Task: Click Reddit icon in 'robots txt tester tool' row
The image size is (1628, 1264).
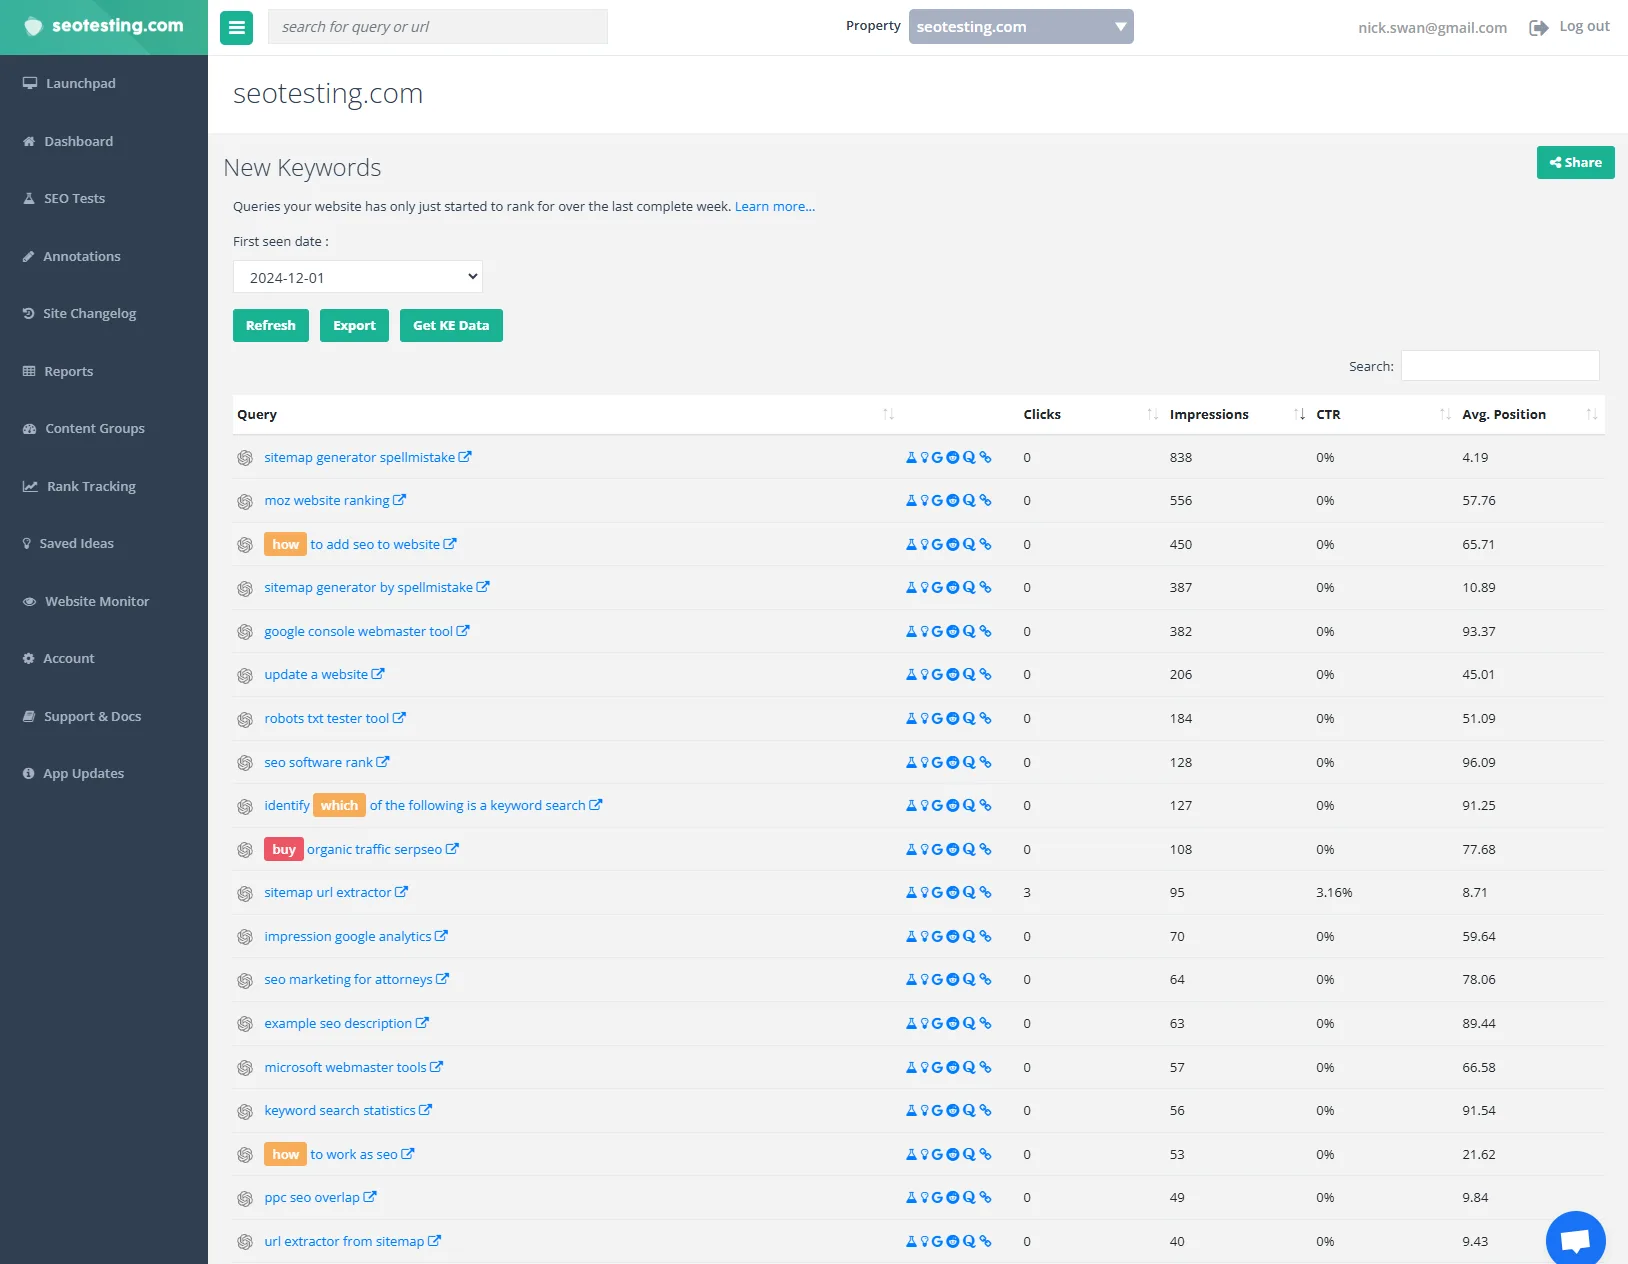Action: click(x=953, y=719)
